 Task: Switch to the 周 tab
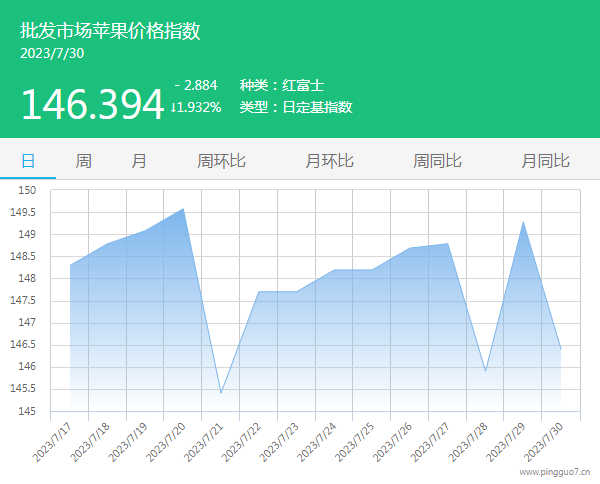[x=84, y=161]
